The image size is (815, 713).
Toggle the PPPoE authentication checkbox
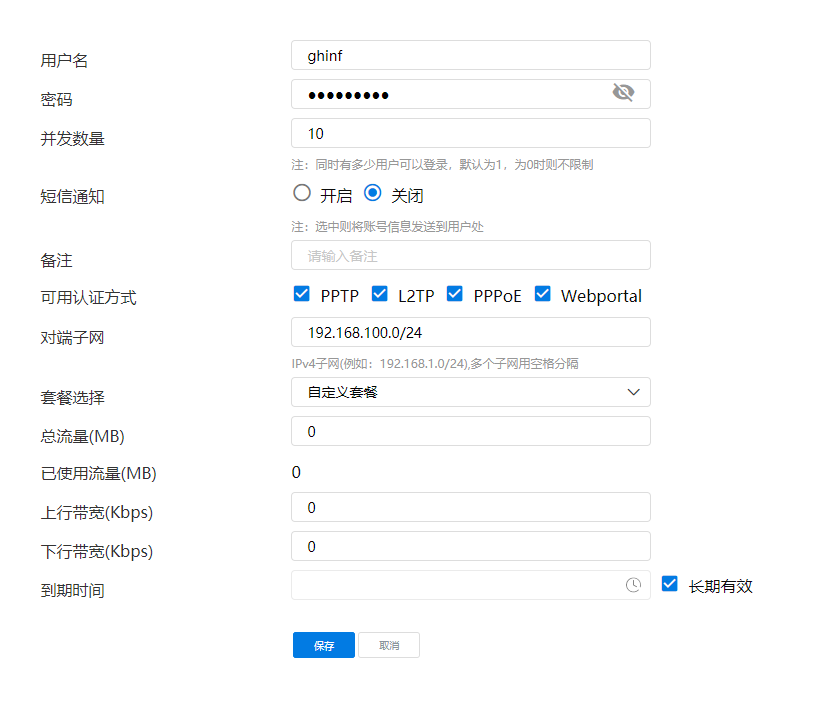455,294
